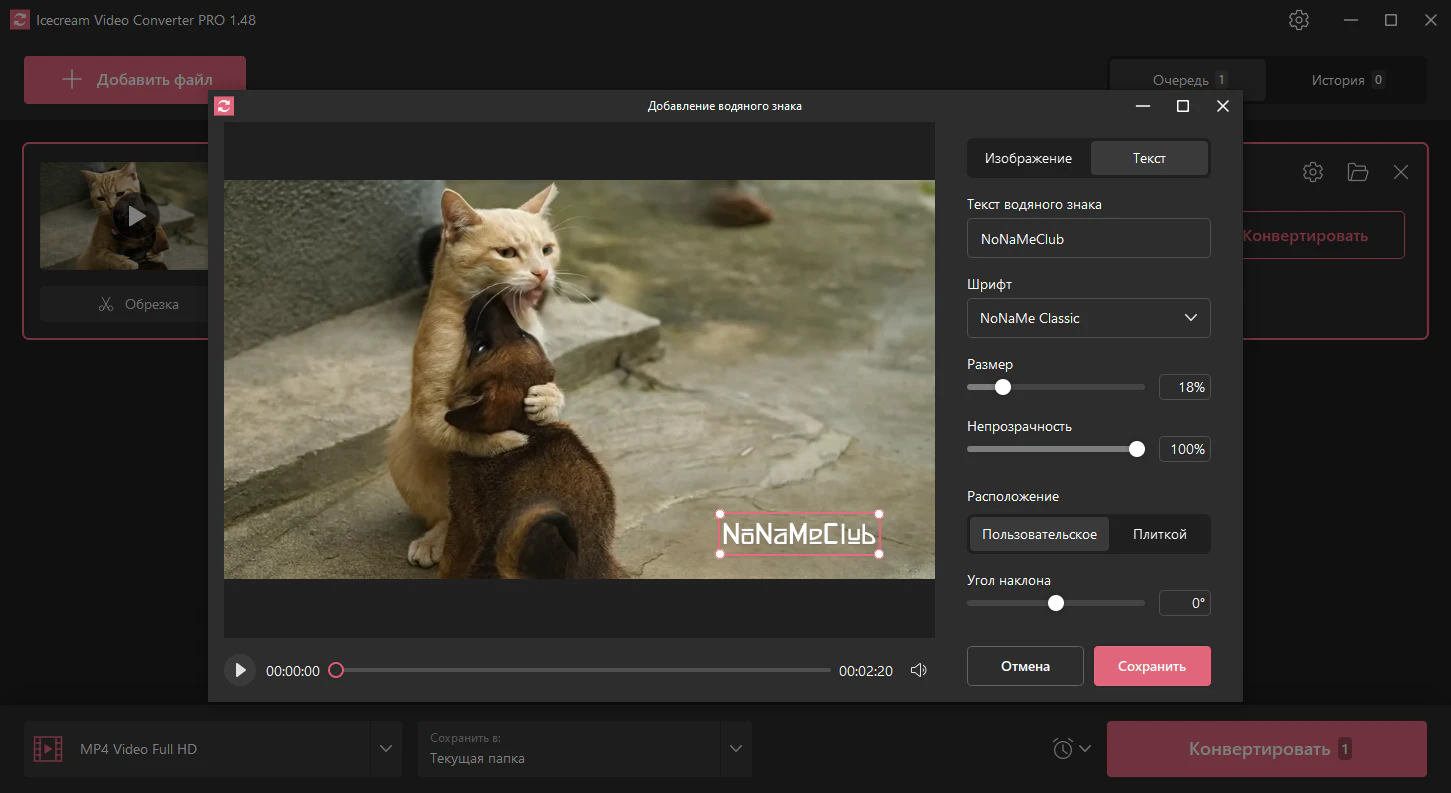Click the scheduler alarm clock icon

pos(1062,748)
